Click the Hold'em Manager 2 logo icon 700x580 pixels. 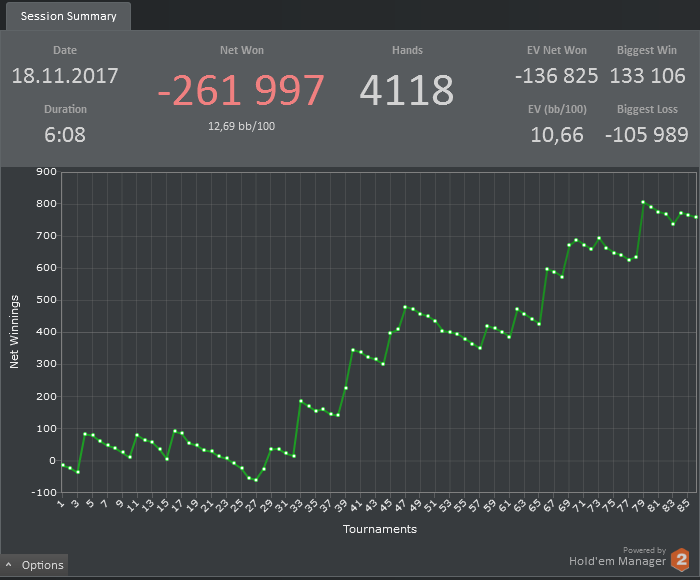(681, 559)
